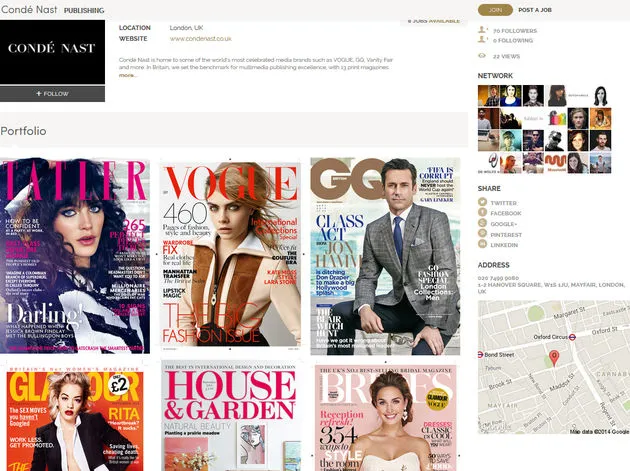The height and width of the screenshot is (471, 630).
Task: Click the London, UK location text
Action: click(186, 28)
